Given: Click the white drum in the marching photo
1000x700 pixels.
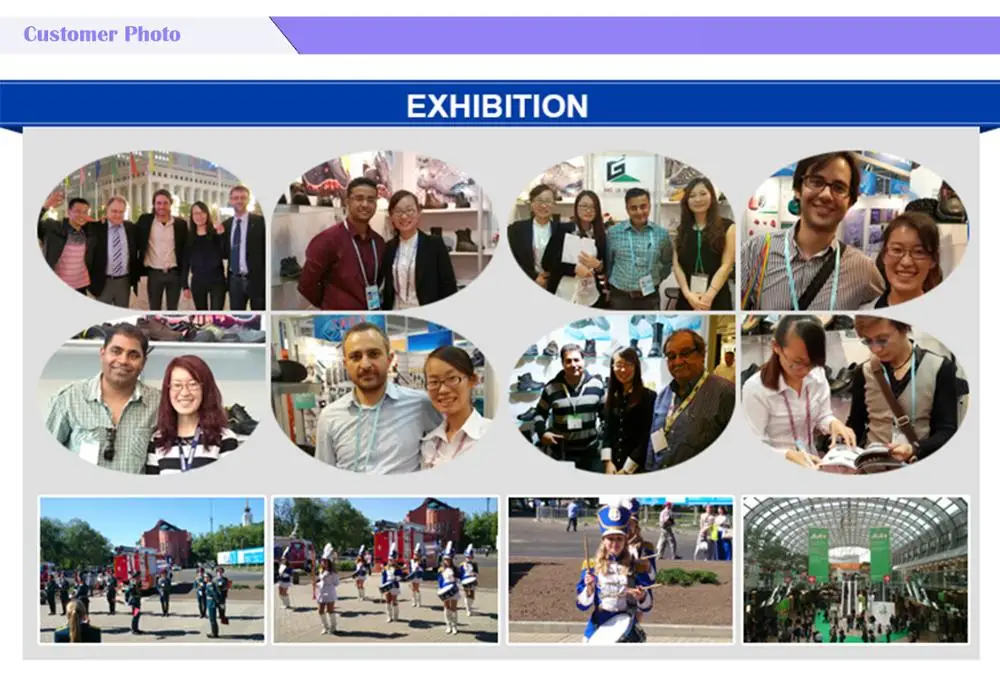Looking at the screenshot, I should pyautogui.click(x=447, y=590).
